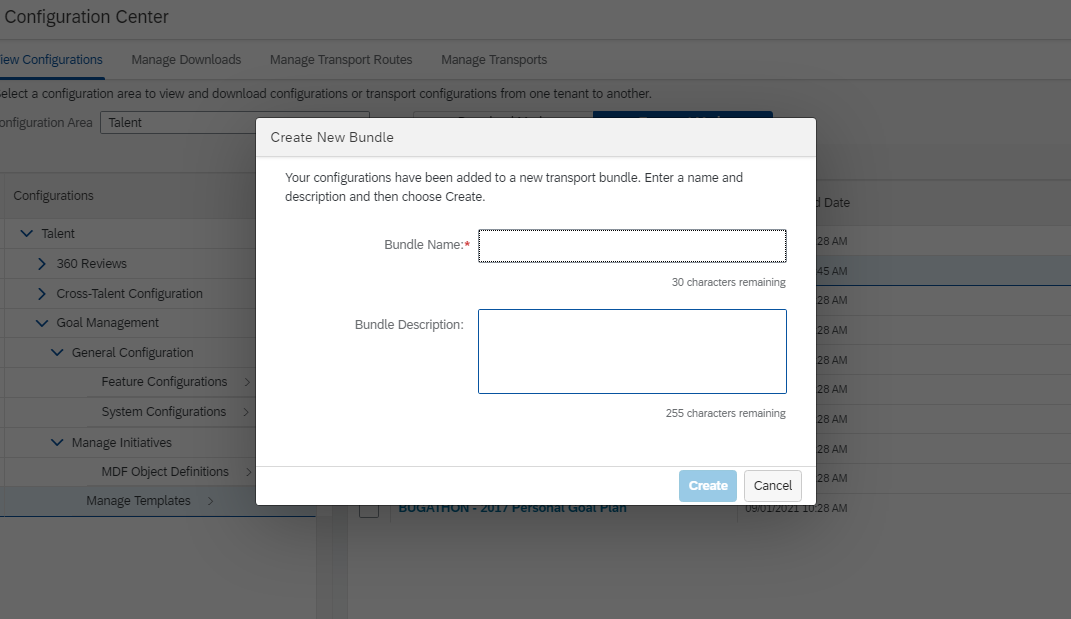The width and height of the screenshot is (1071, 619).
Task: Click the Bundle Description text area
Action: [632, 351]
